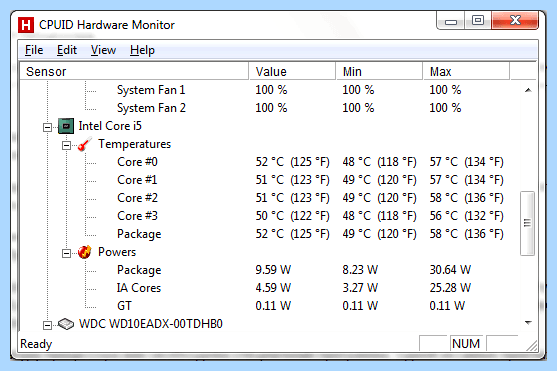Click Core #3 value 50 °C (122 °F)
557x371 pixels.
pyautogui.click(x=292, y=216)
